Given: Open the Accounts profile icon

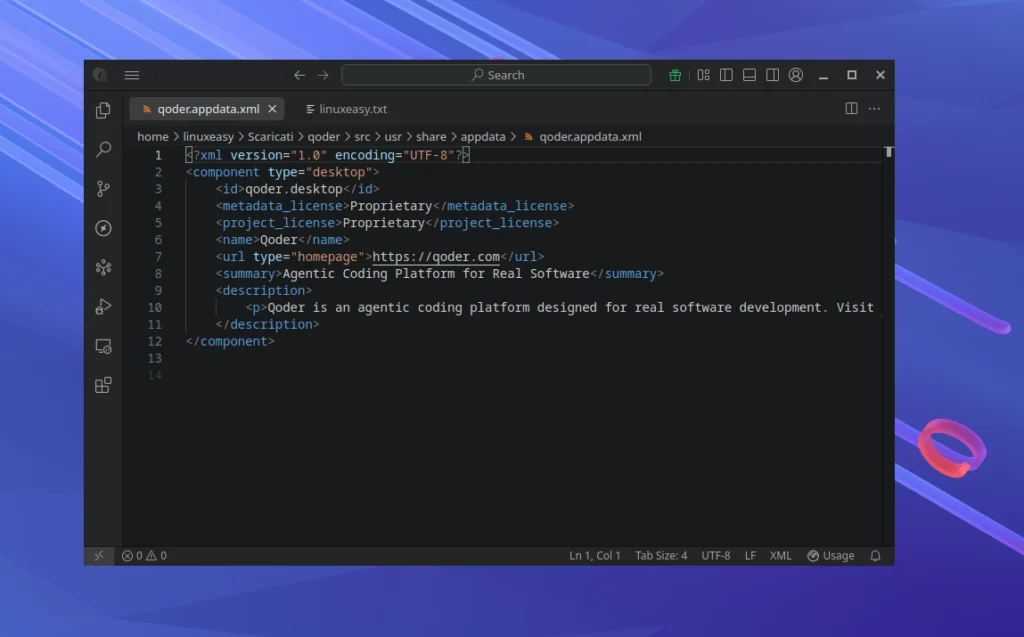Looking at the screenshot, I should pyautogui.click(x=795, y=75).
